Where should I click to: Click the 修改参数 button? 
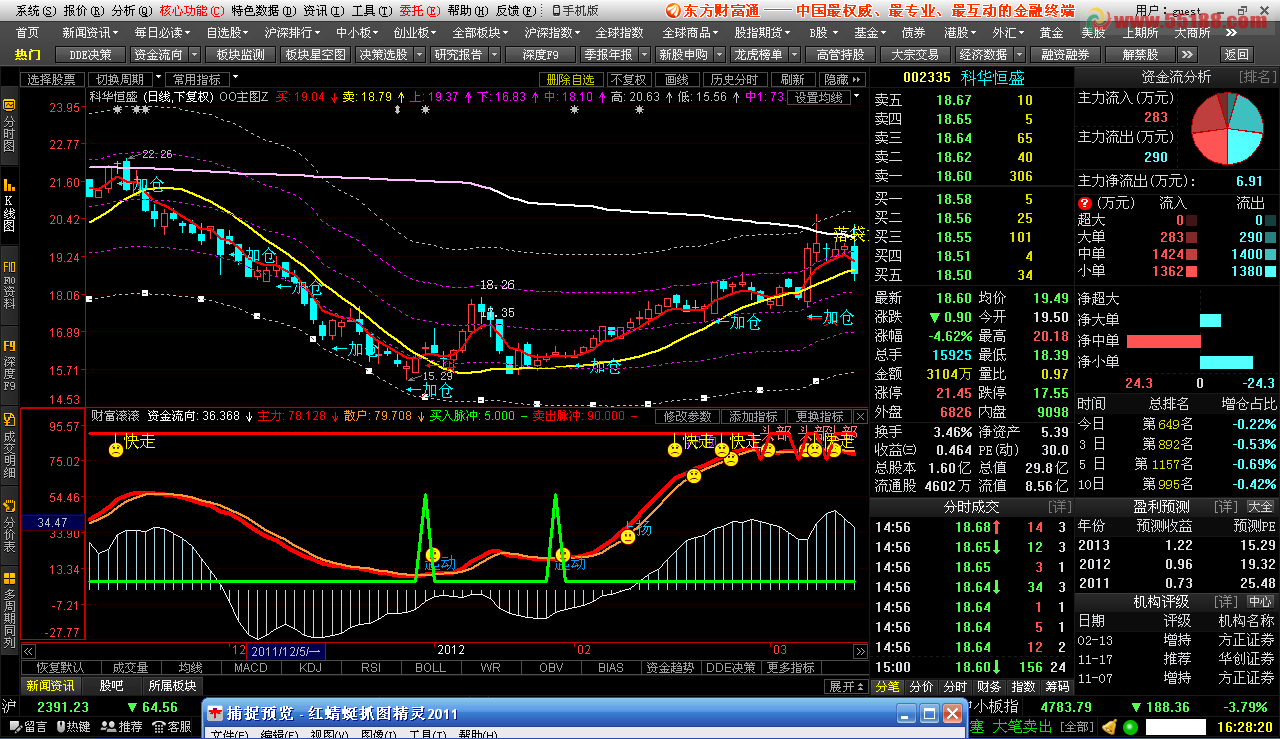click(x=688, y=416)
